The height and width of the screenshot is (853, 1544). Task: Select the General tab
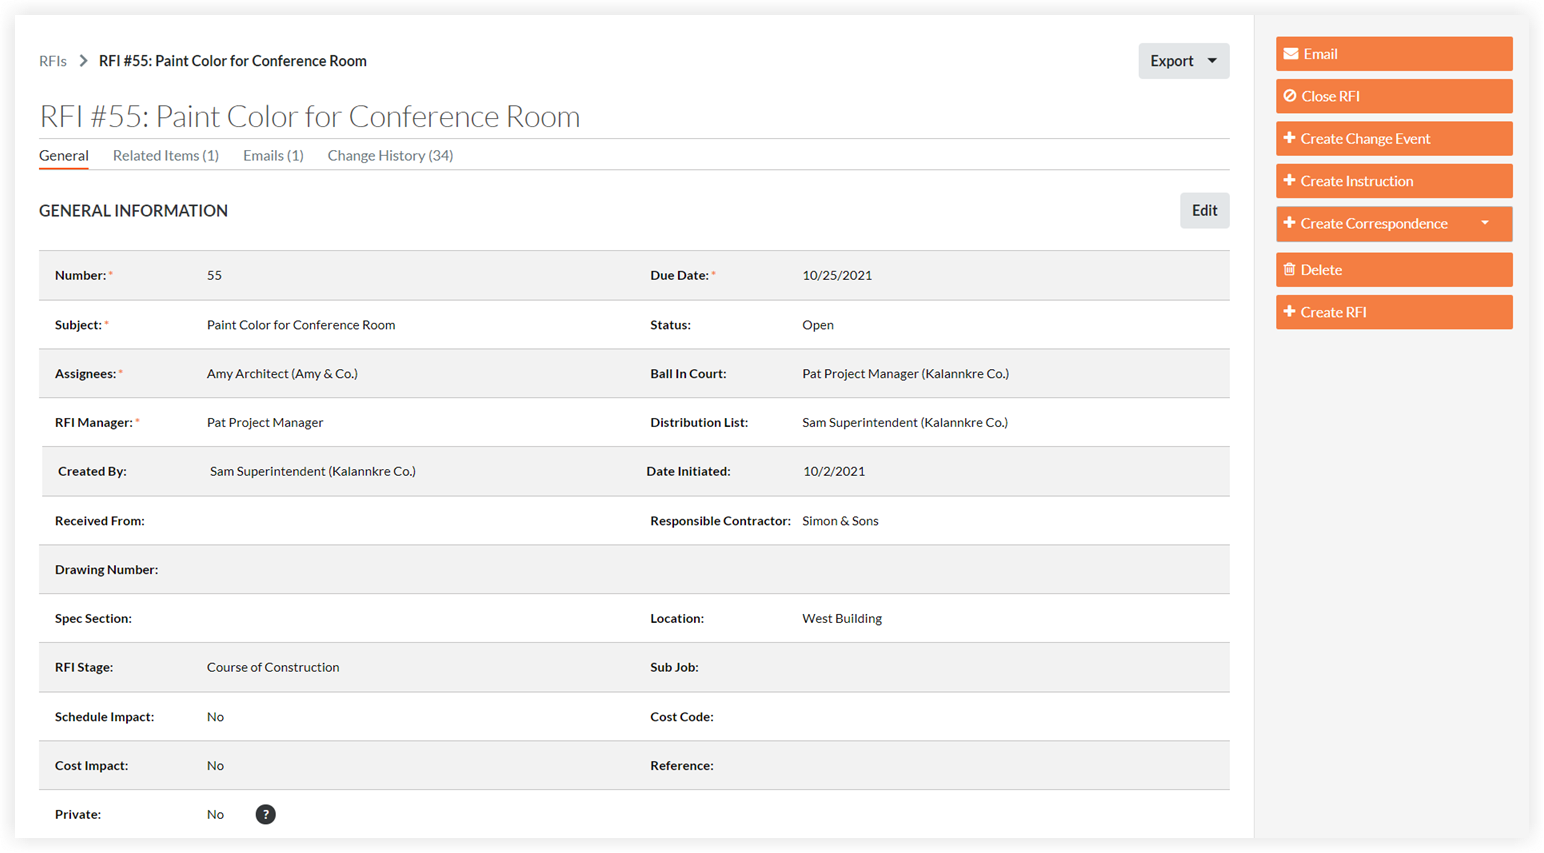click(63, 156)
